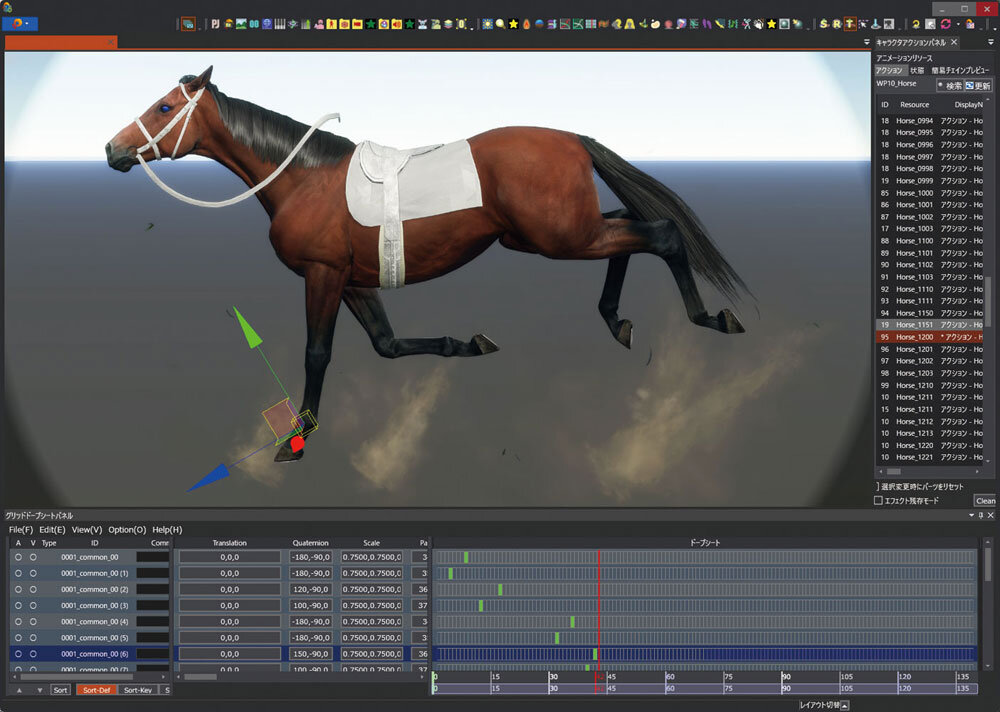
Task: Toggle A radio for 0001_common_00 (4)
Action: [18, 621]
